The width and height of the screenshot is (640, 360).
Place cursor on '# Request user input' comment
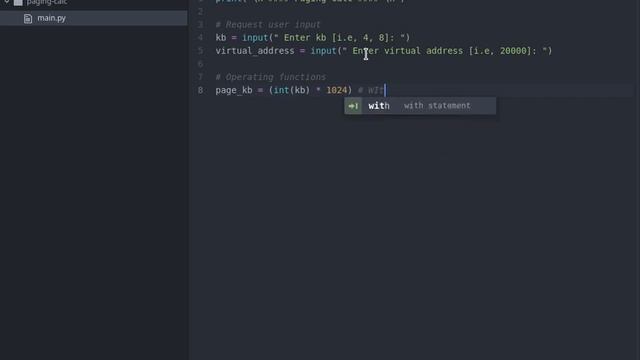click(x=268, y=24)
